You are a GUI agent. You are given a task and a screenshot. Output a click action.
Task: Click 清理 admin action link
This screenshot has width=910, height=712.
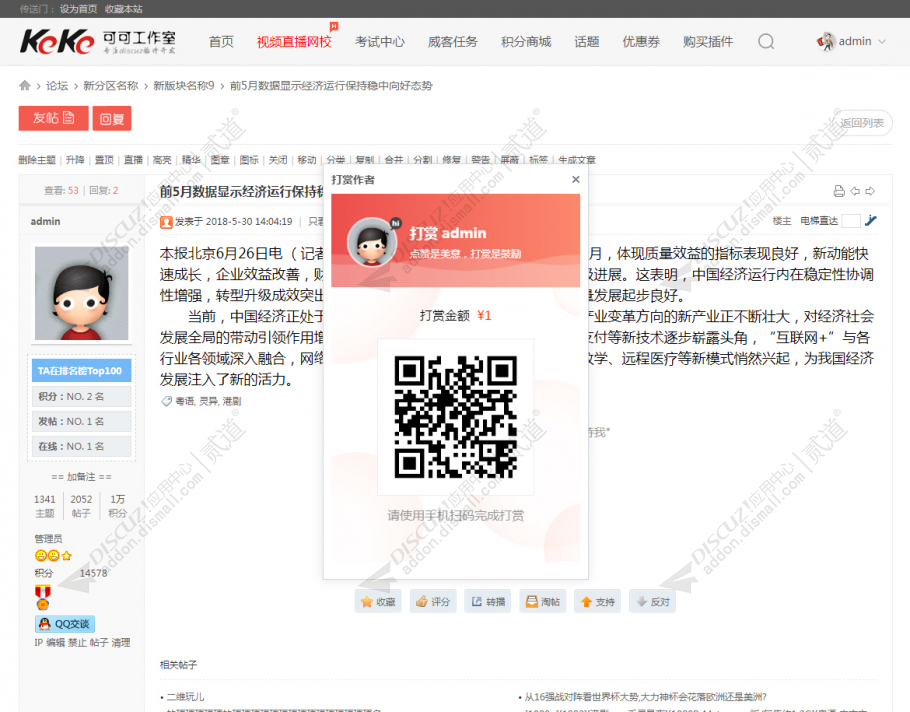(121, 643)
